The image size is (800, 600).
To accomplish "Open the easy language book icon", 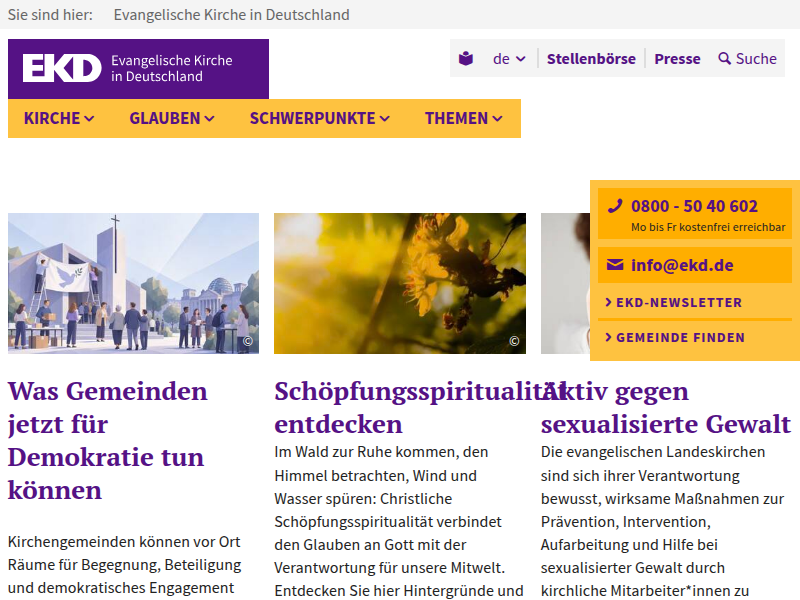I will [465, 59].
